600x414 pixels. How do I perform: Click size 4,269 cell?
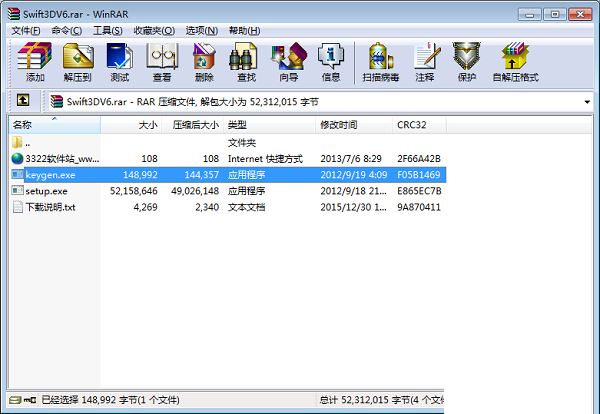tap(145, 207)
